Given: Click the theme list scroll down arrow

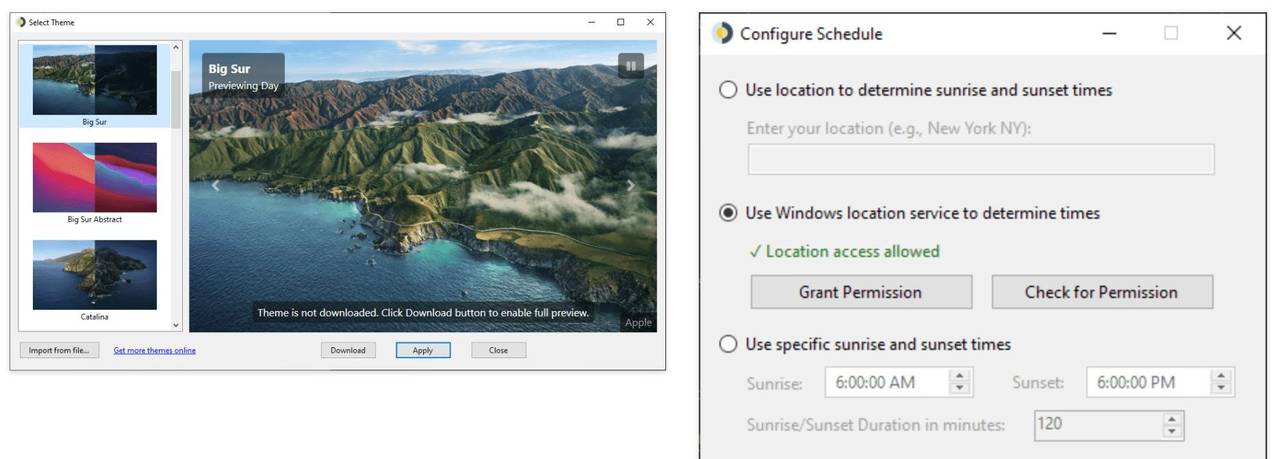Looking at the screenshot, I should 177,325.
